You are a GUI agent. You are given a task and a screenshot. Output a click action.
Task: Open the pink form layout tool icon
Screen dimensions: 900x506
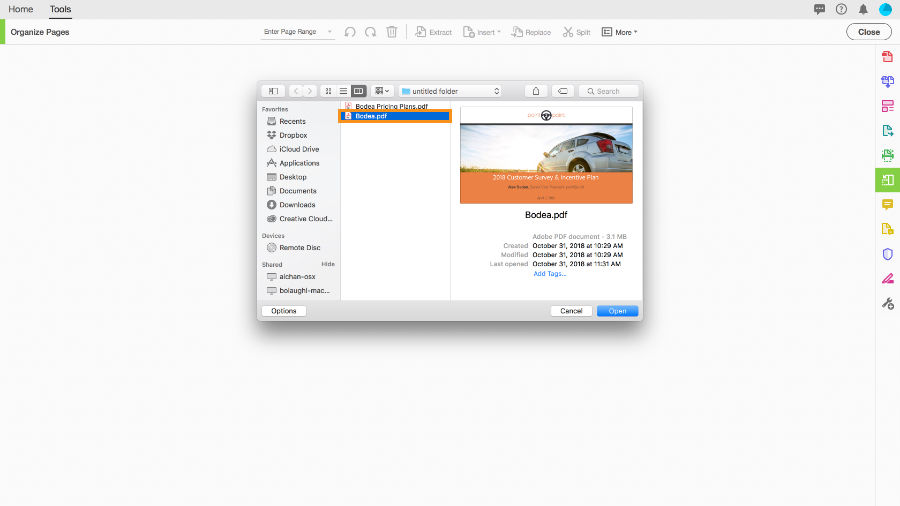[x=887, y=106]
